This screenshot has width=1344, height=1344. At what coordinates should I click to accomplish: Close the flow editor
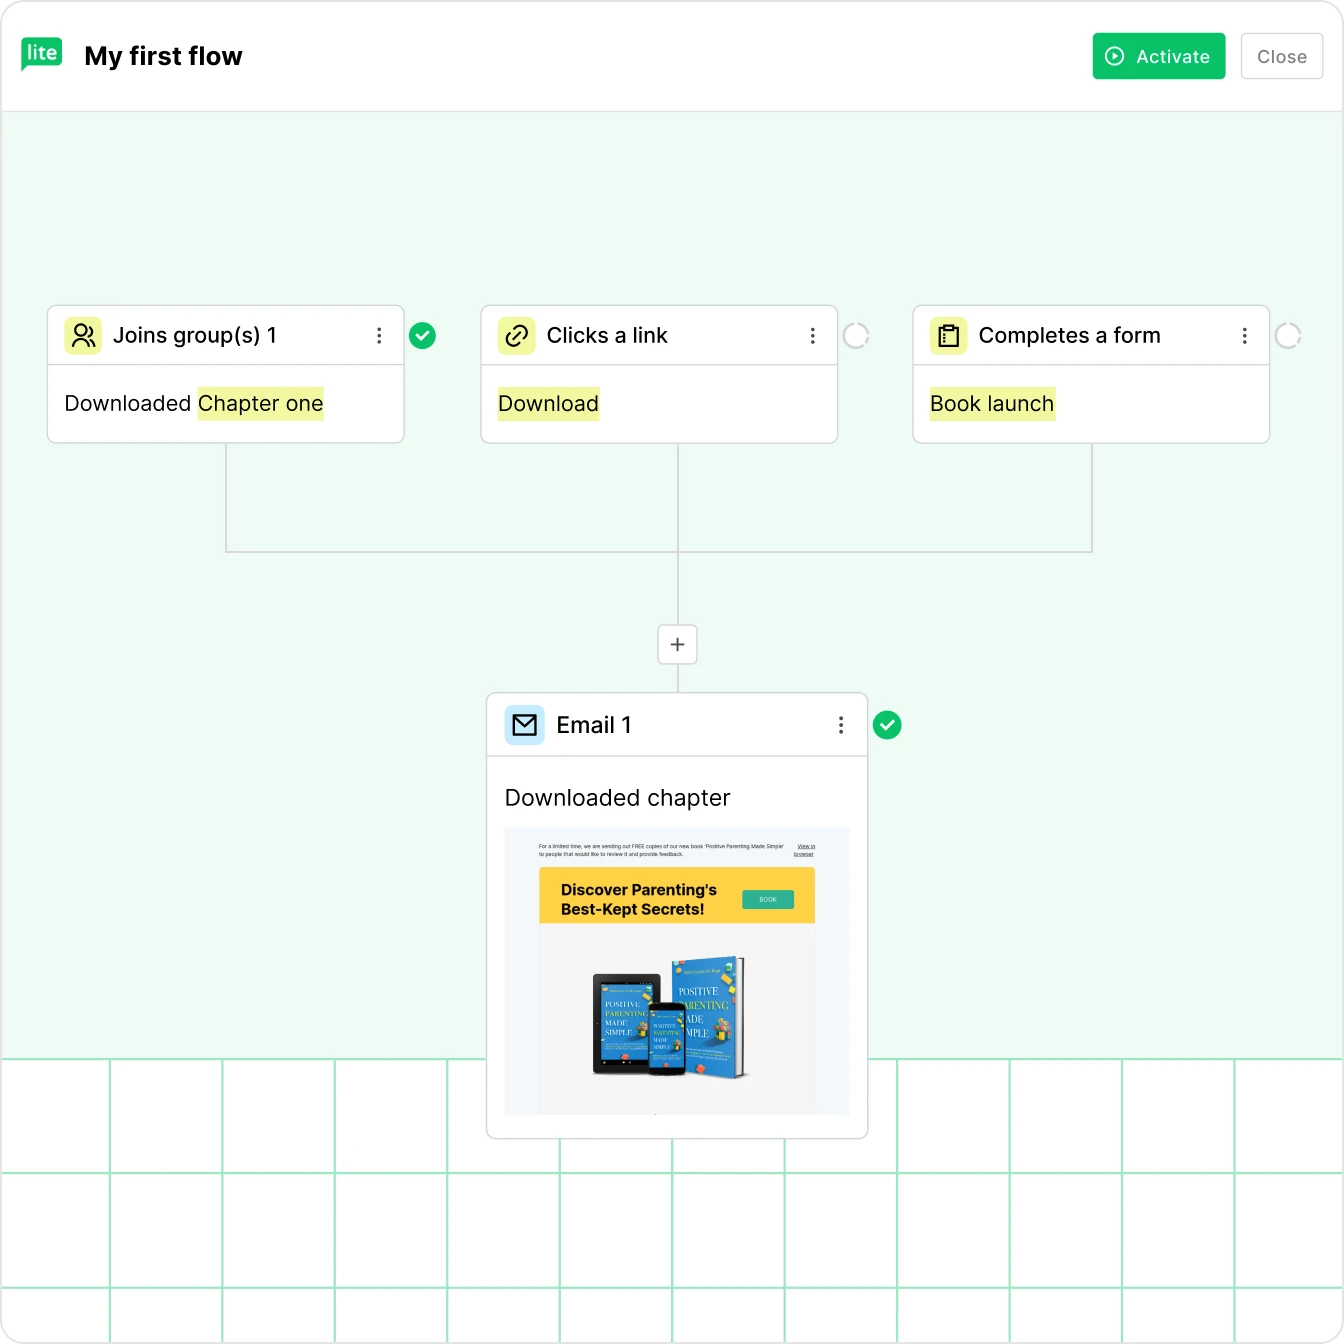pyautogui.click(x=1282, y=56)
